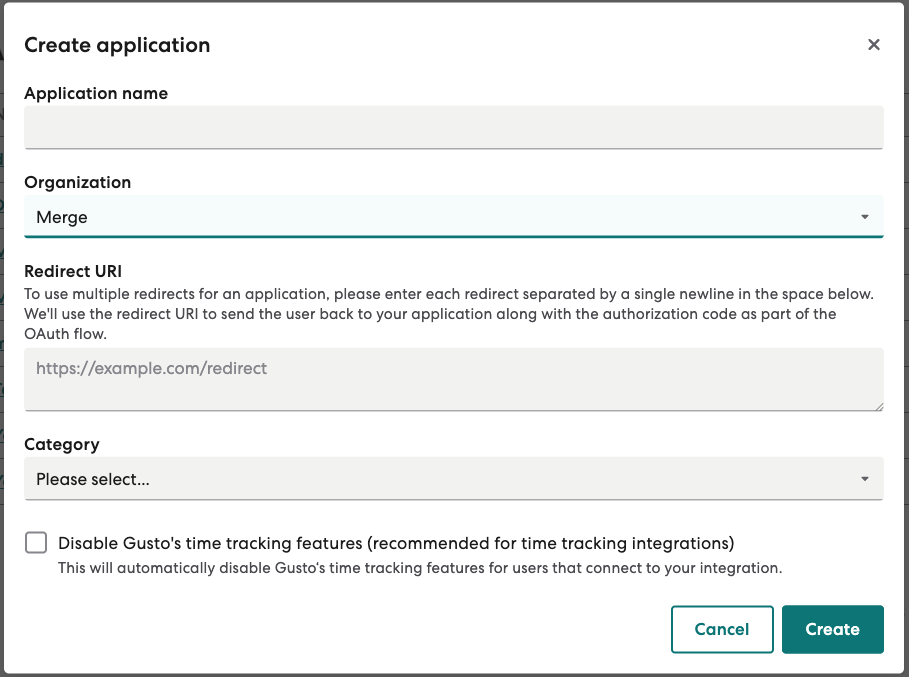
Task: Click the Redirect URI textarea resize handle
Action: 879,405
